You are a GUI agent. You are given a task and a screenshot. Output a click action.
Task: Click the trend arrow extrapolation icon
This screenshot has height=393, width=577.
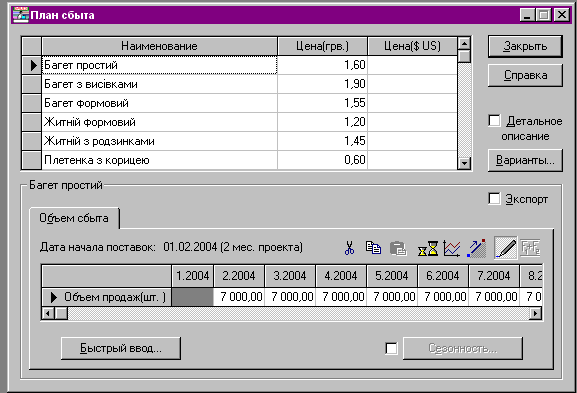point(477,248)
